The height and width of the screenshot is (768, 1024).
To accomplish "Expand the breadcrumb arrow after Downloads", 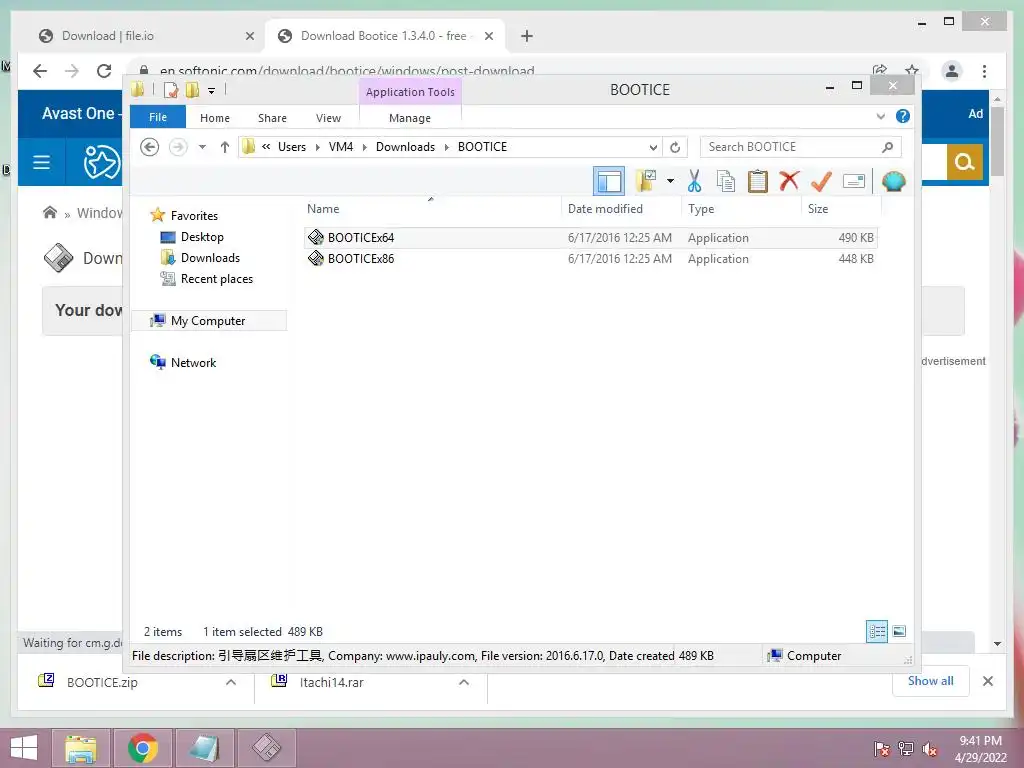I will (447, 147).
